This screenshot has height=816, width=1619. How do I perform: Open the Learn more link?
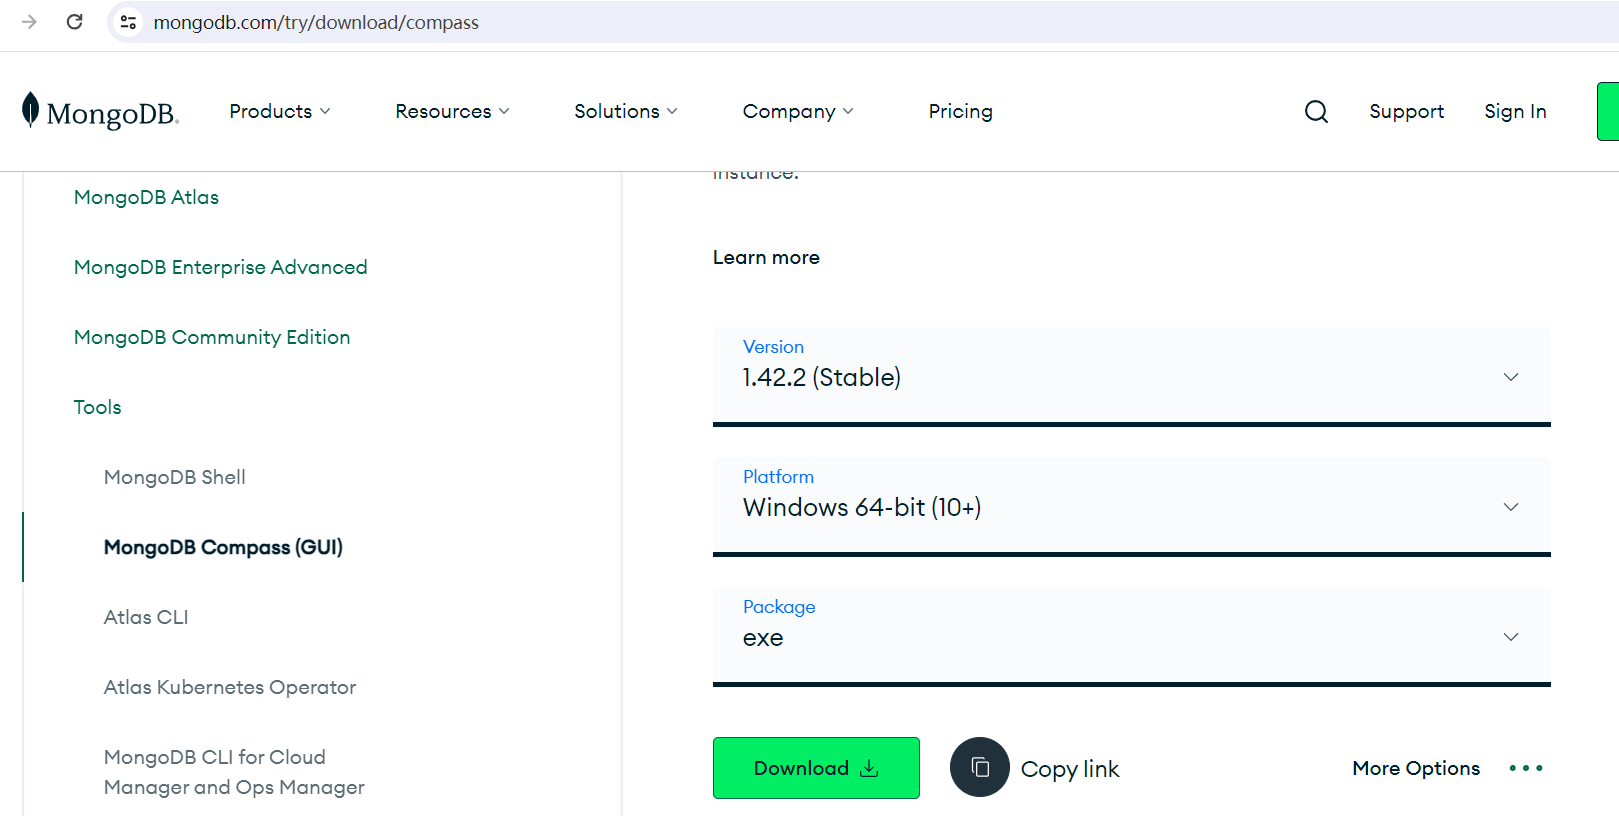[x=766, y=257]
